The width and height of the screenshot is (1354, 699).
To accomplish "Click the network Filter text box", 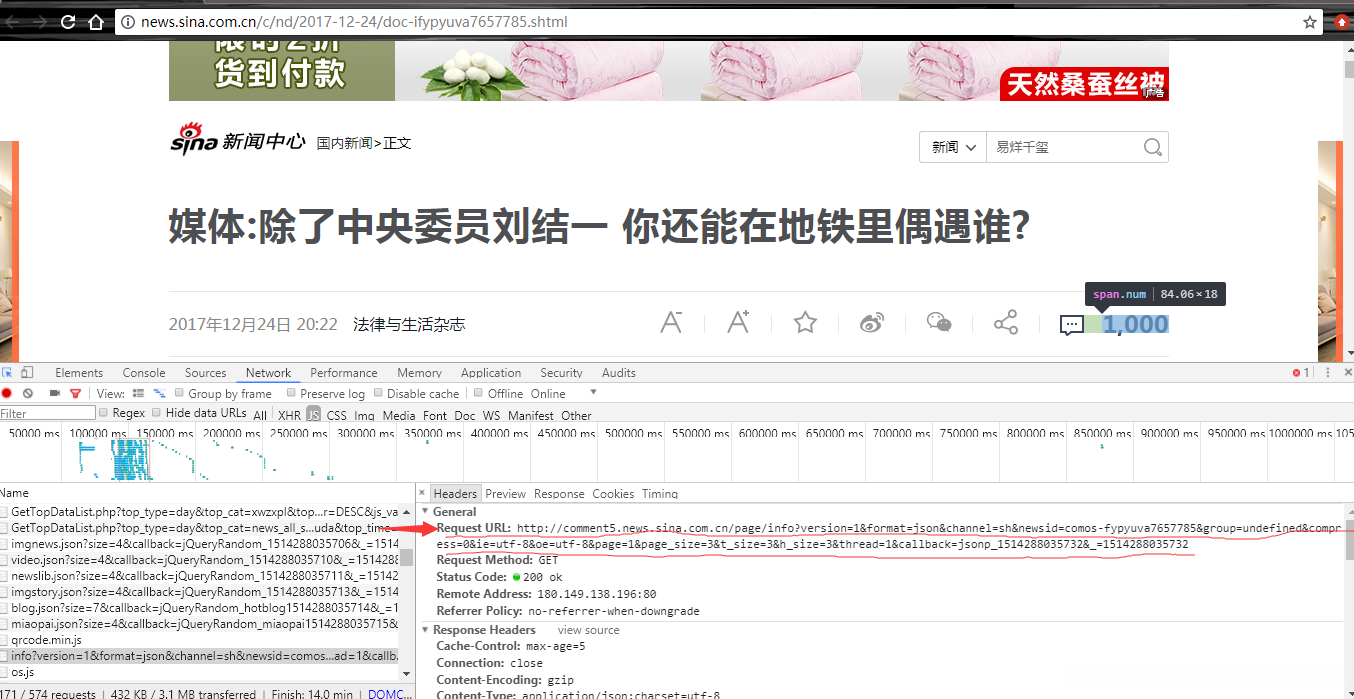I will 47,413.
